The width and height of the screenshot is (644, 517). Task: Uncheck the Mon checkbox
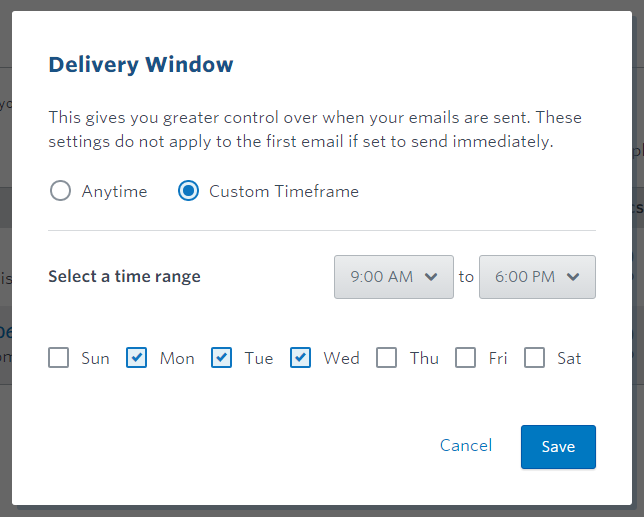pos(136,358)
